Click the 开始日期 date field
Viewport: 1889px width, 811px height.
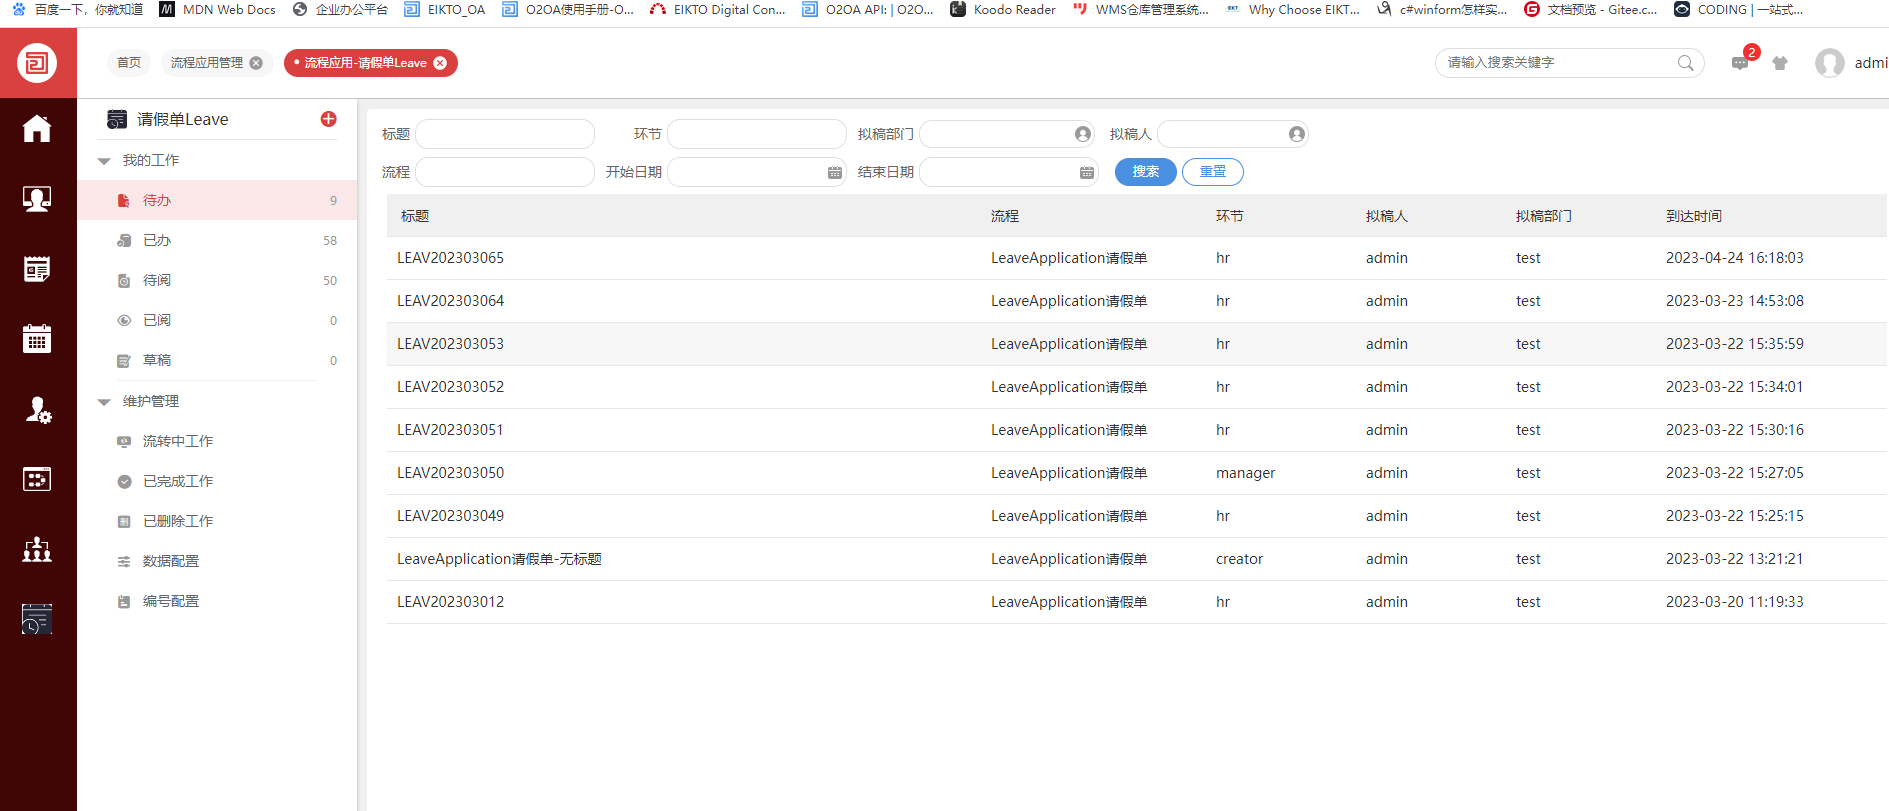coord(757,172)
